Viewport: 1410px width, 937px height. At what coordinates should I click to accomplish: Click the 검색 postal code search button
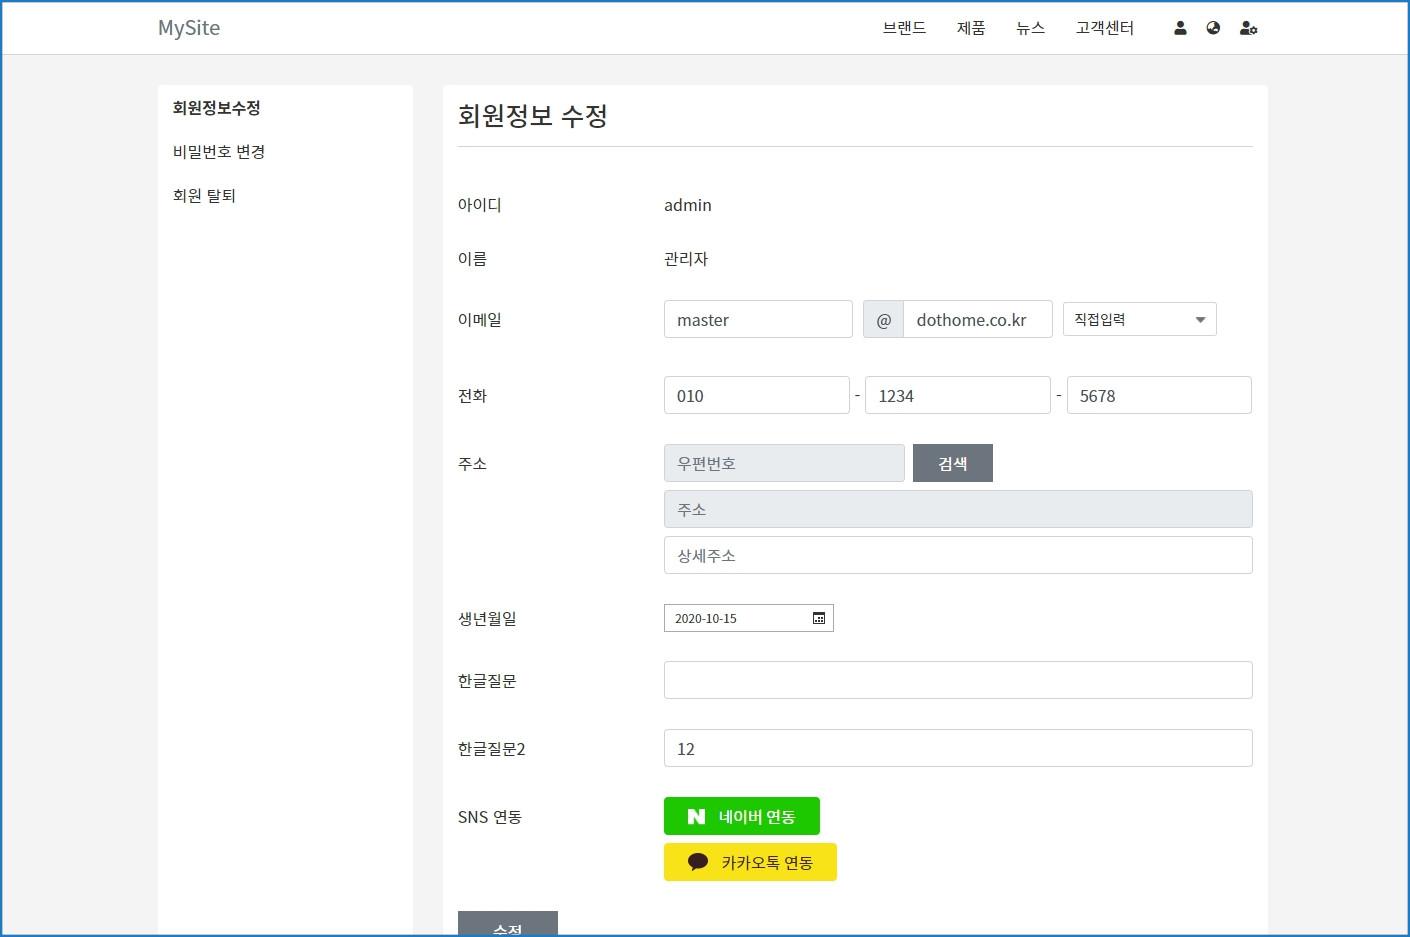coord(952,463)
